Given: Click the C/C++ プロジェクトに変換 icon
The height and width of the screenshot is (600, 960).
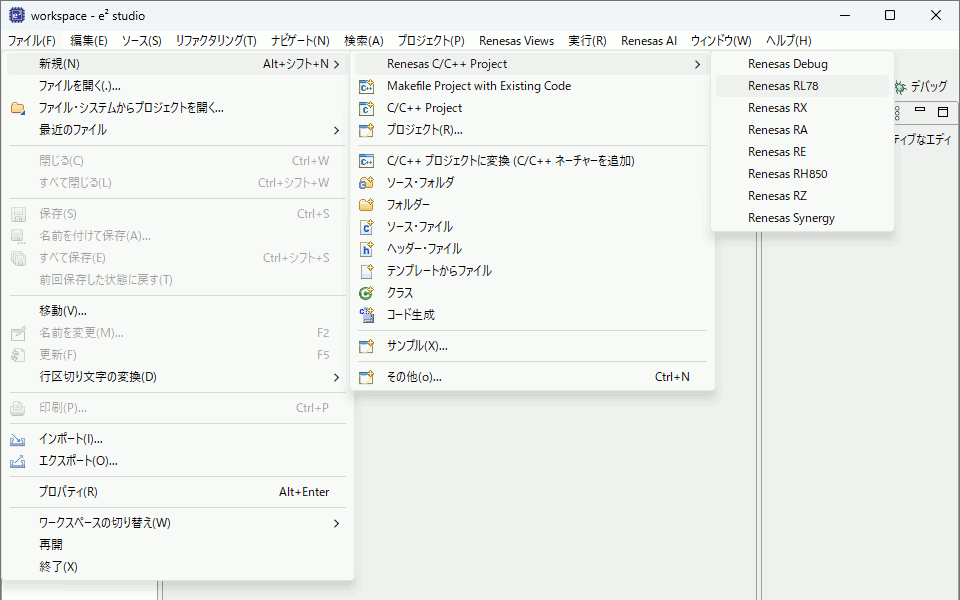Looking at the screenshot, I should pos(366,161).
